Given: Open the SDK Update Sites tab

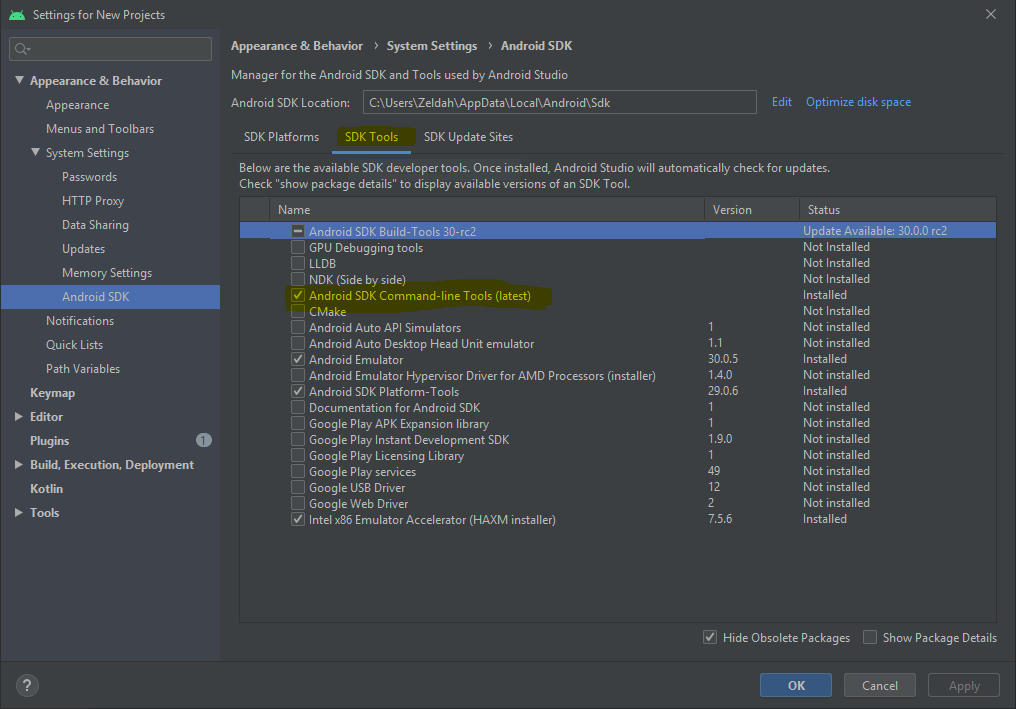Looking at the screenshot, I should [468, 137].
